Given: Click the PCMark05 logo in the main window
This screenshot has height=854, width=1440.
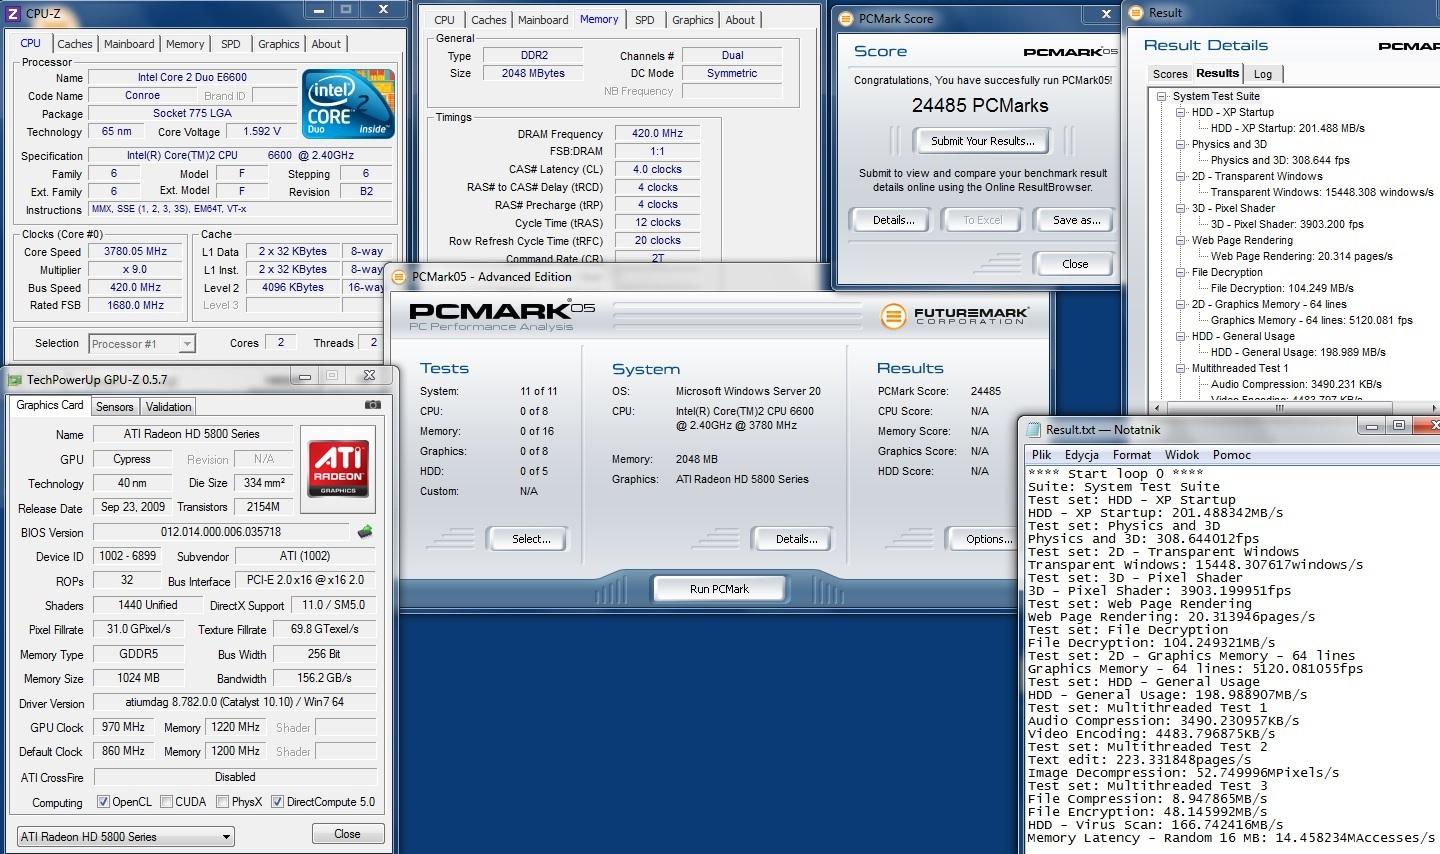Looking at the screenshot, I should click(x=501, y=316).
